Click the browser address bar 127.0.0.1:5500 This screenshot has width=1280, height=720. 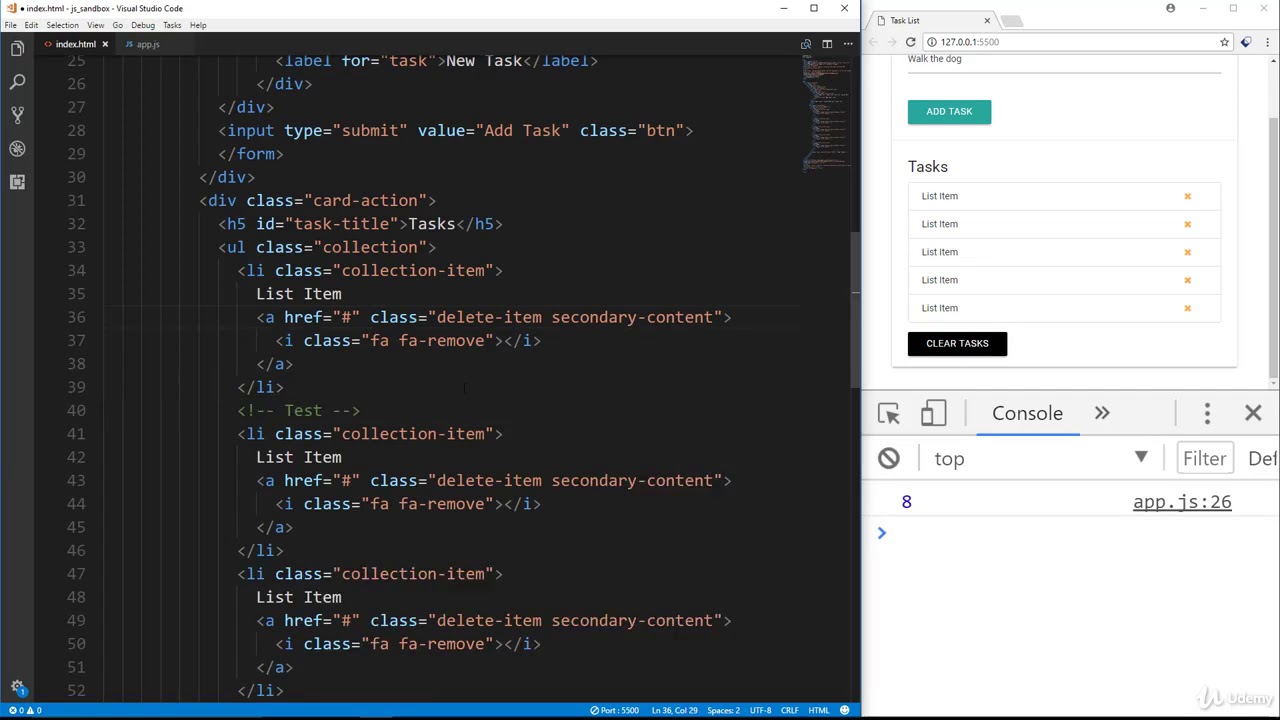1070,42
